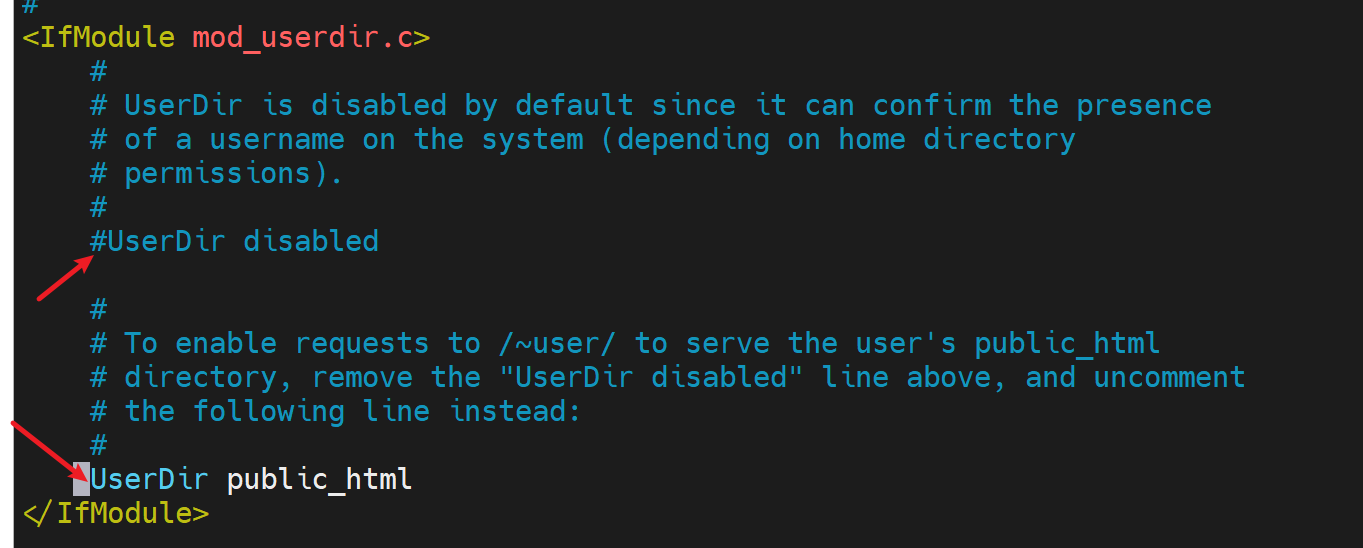1363x548 pixels.
Task: Place cursor on the word "confirm"
Action: pos(932,105)
